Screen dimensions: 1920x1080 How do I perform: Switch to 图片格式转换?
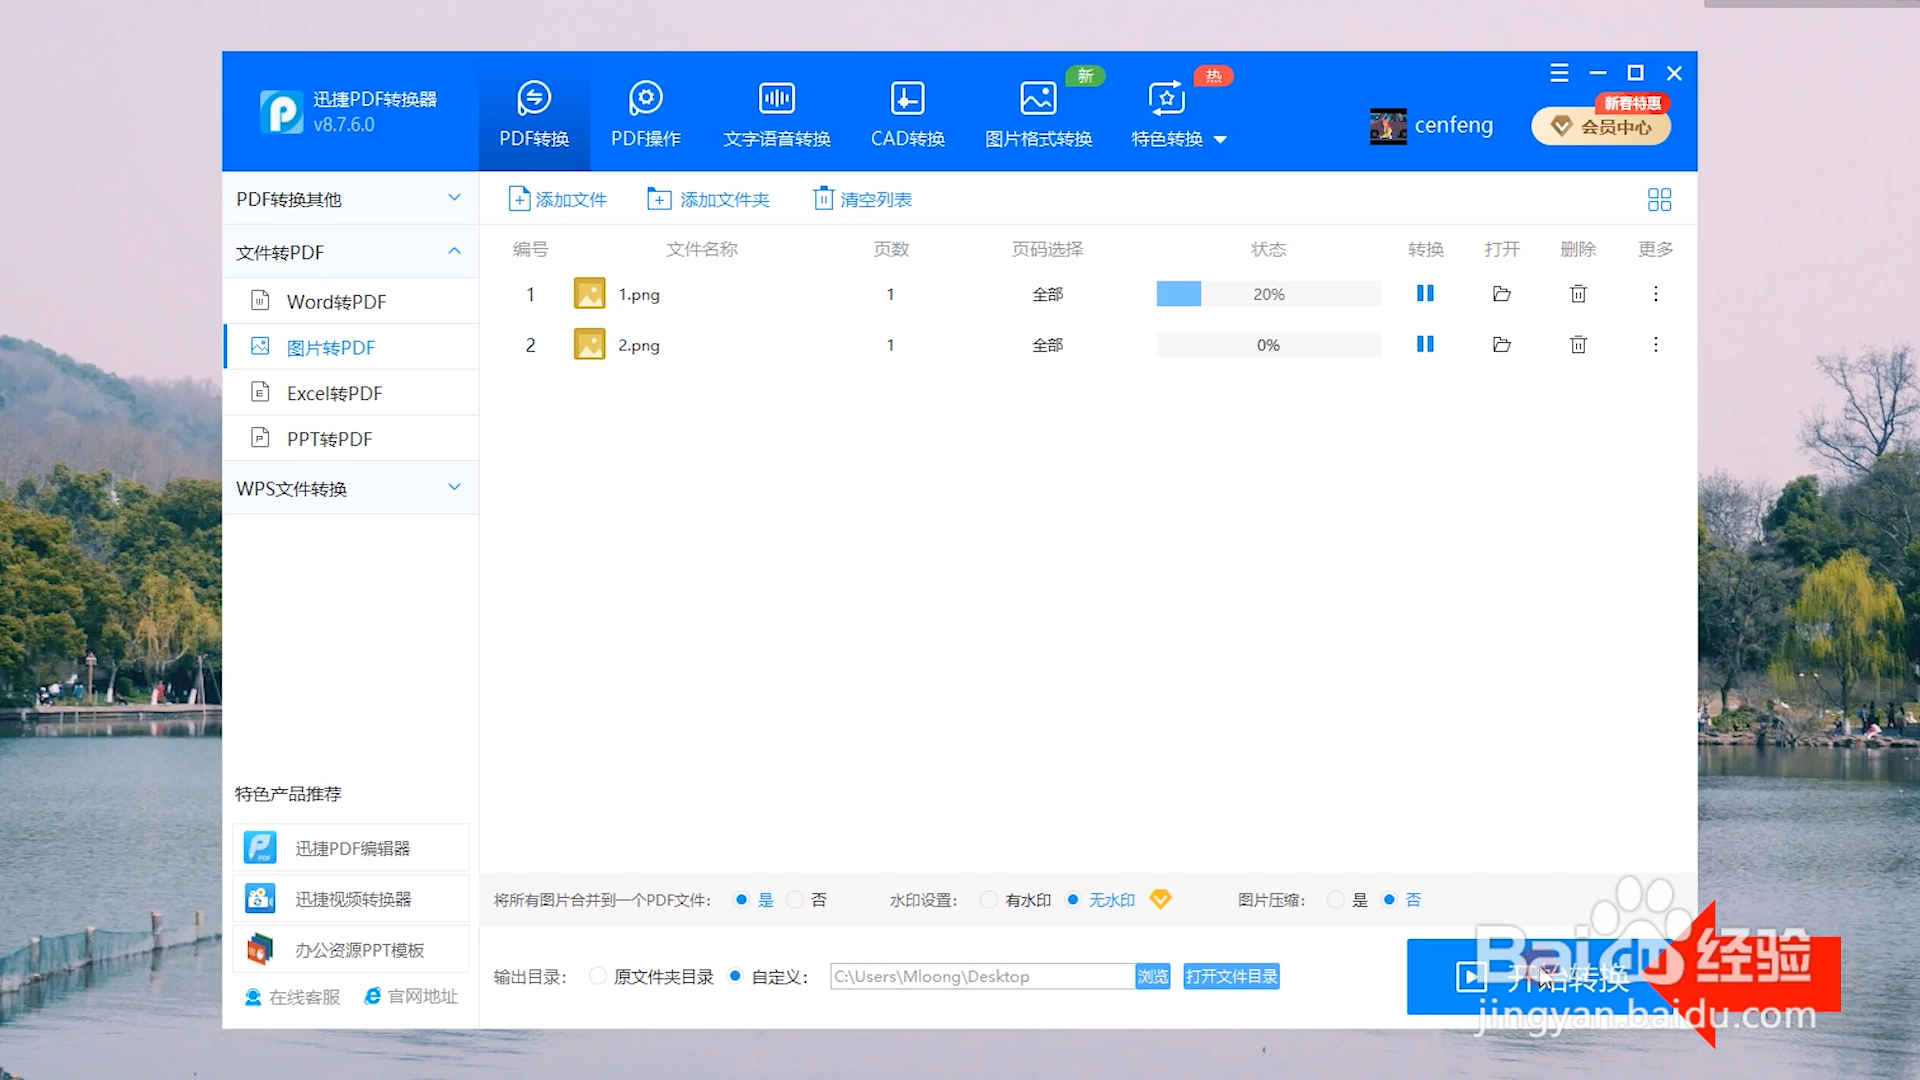click(x=1038, y=112)
